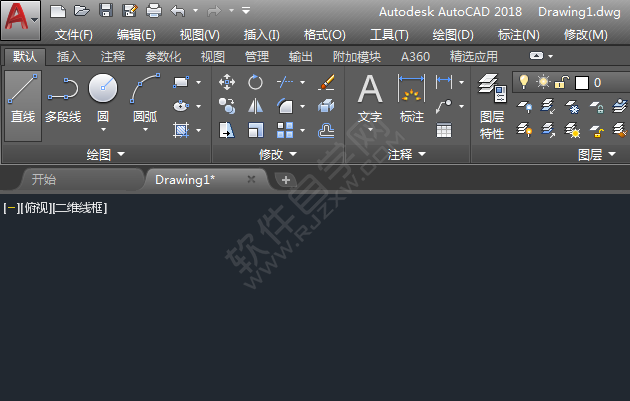
Task: Print the drawing using the plotter icon
Action: (x=154, y=11)
